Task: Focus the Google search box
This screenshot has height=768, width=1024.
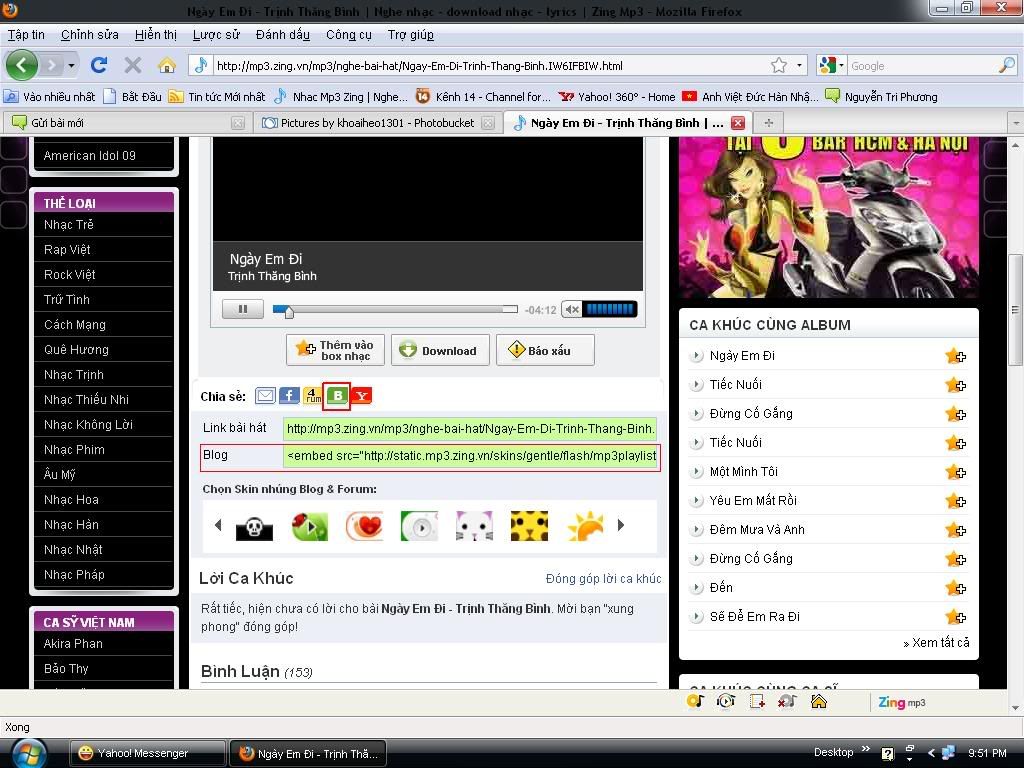Action: 922,65
